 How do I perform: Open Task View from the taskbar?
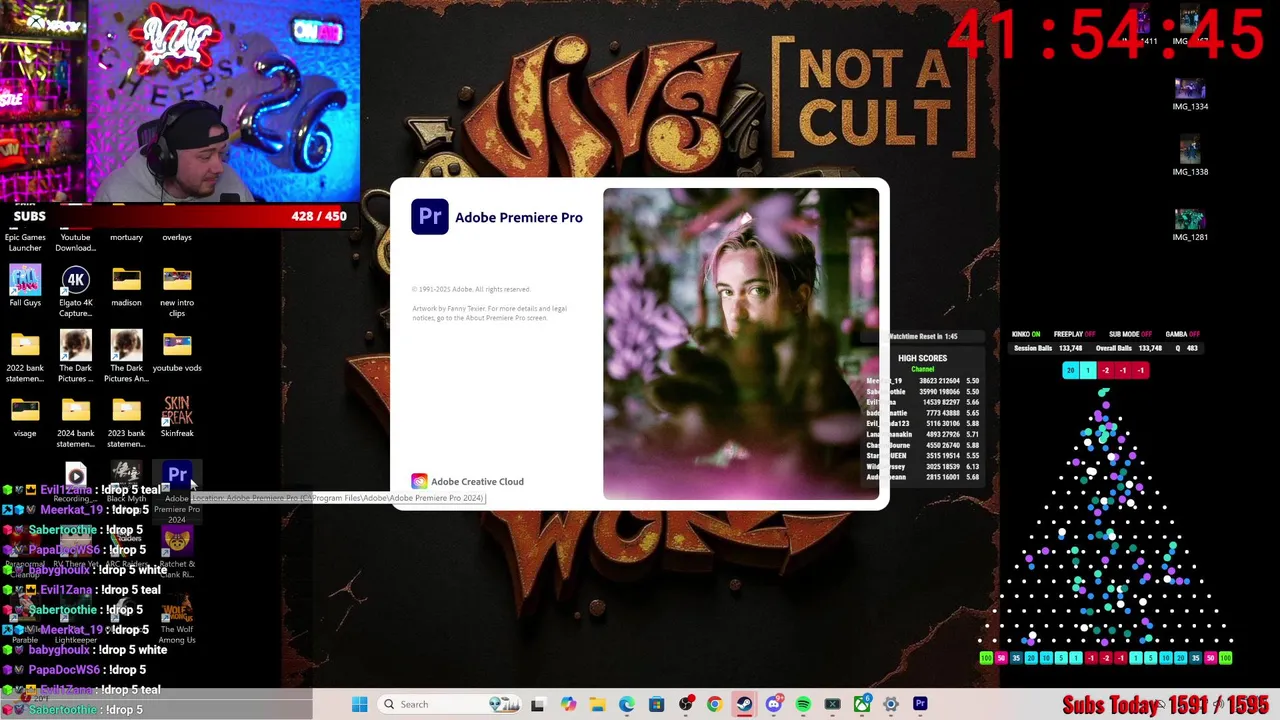[537, 704]
